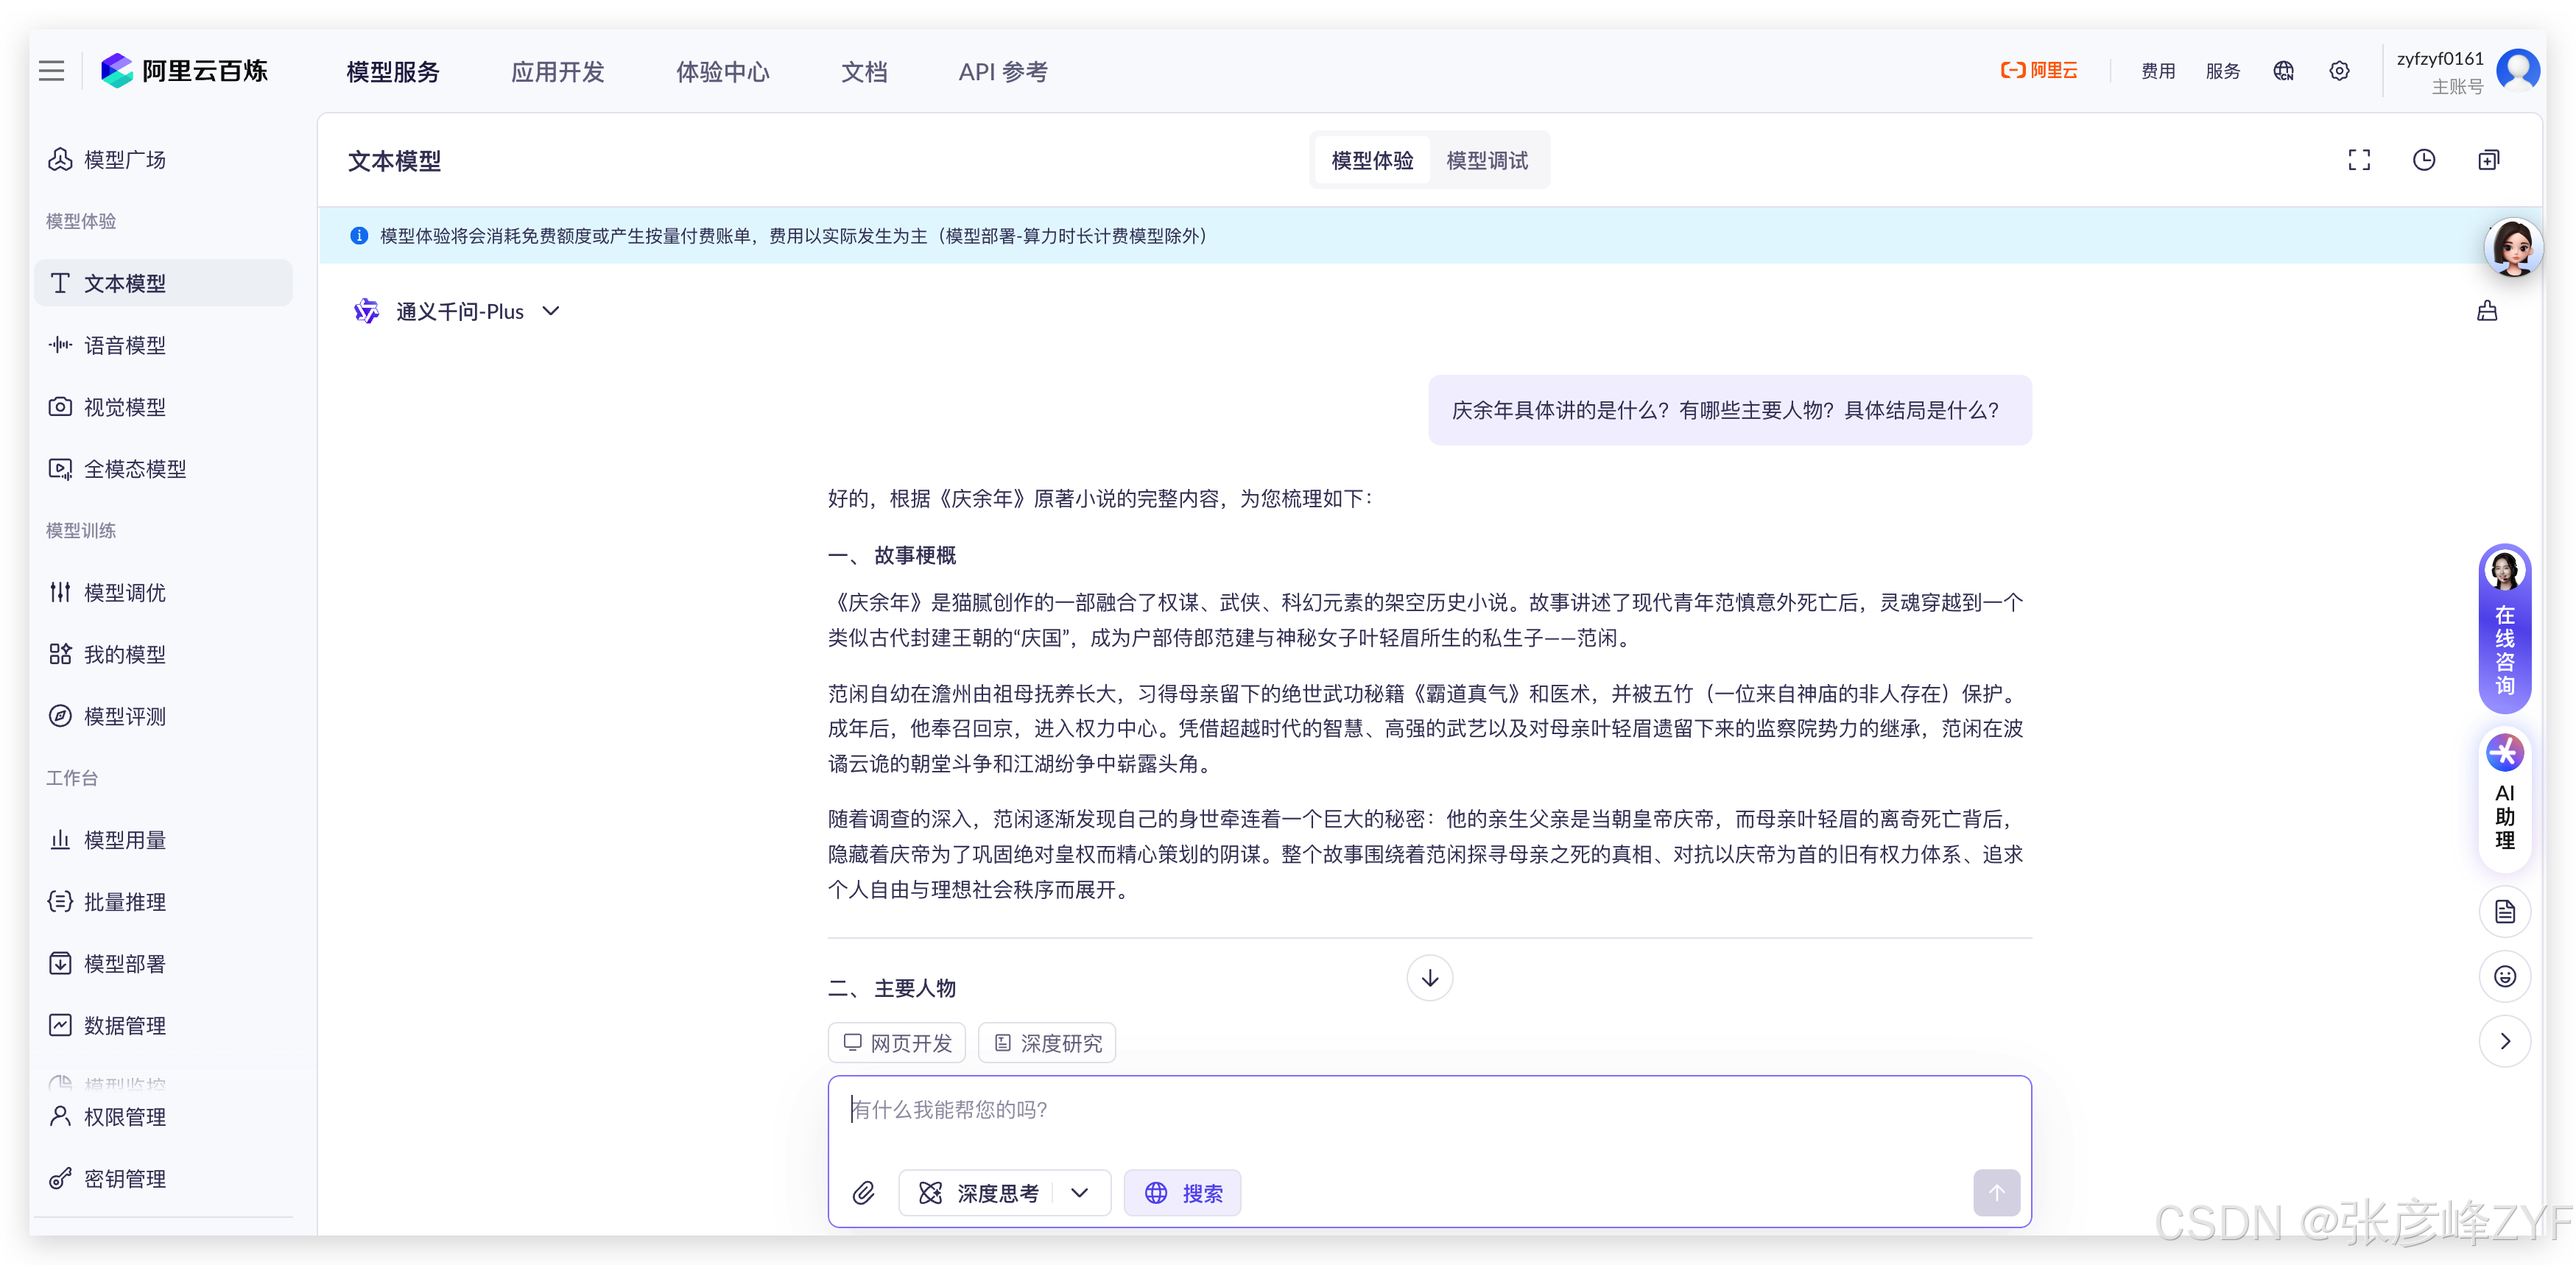Open chat history clock icon
Viewport: 2576px width, 1265px height.
(2424, 160)
